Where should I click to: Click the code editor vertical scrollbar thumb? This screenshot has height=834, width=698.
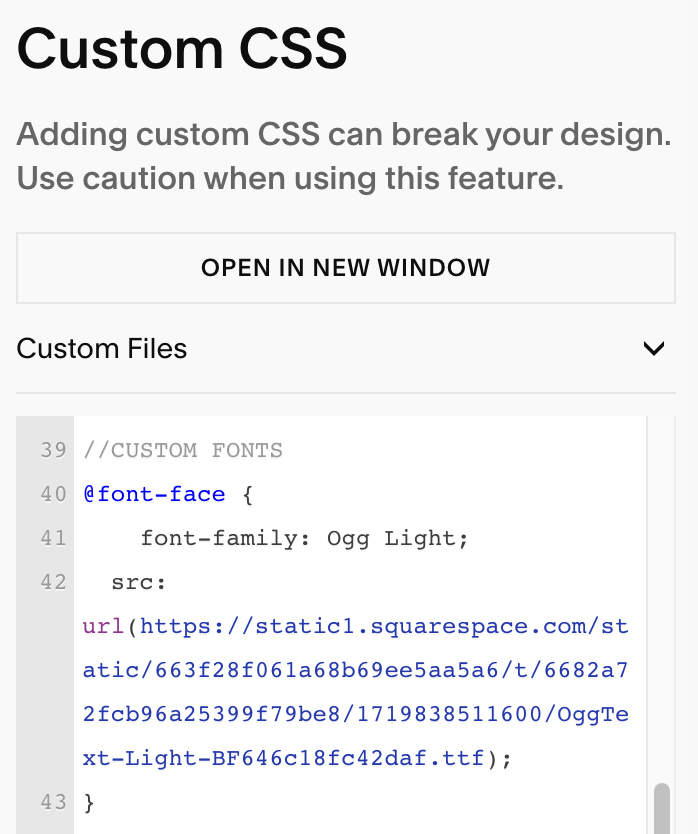pos(661,808)
